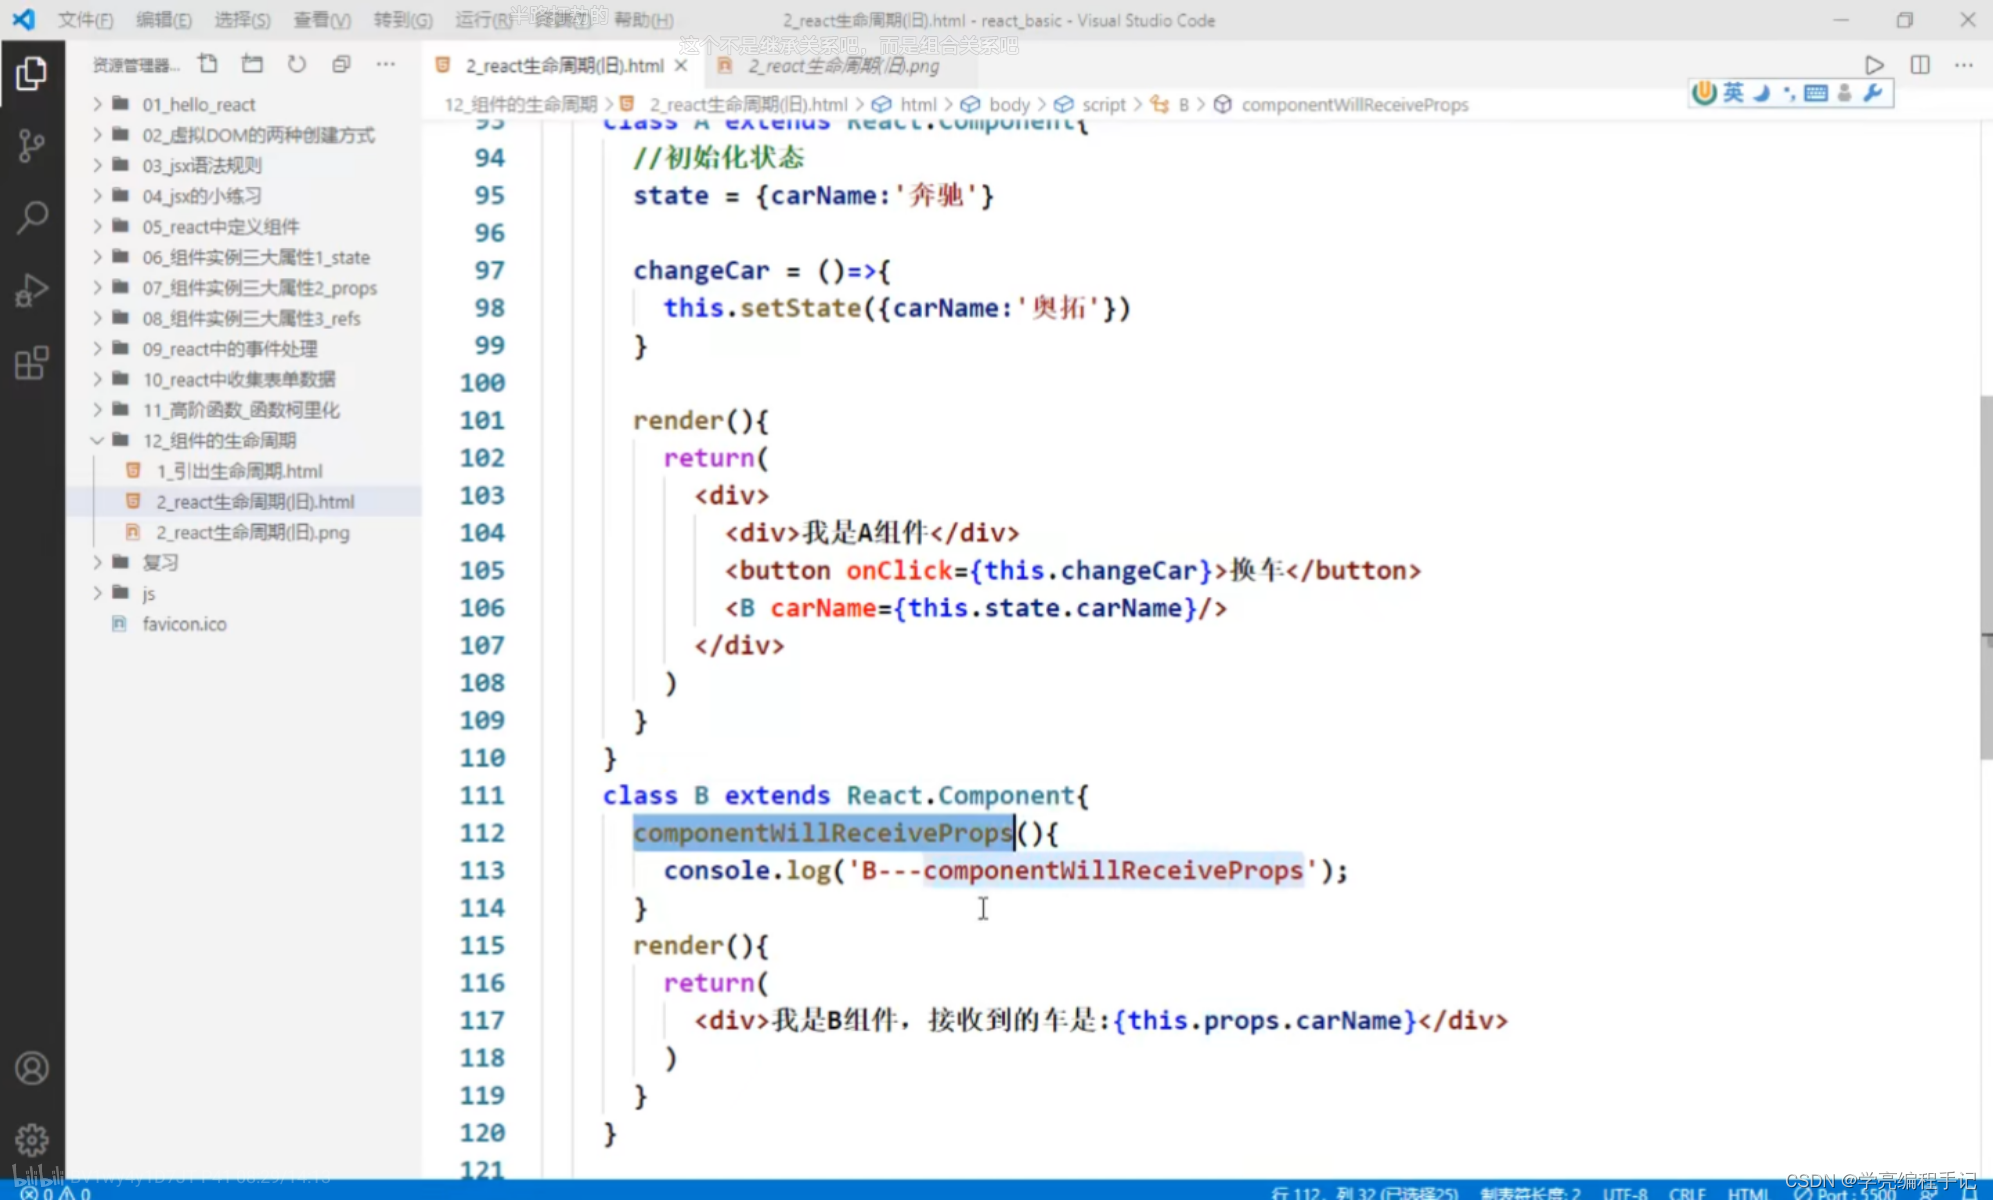Click the IME moon icon

coord(1762,93)
